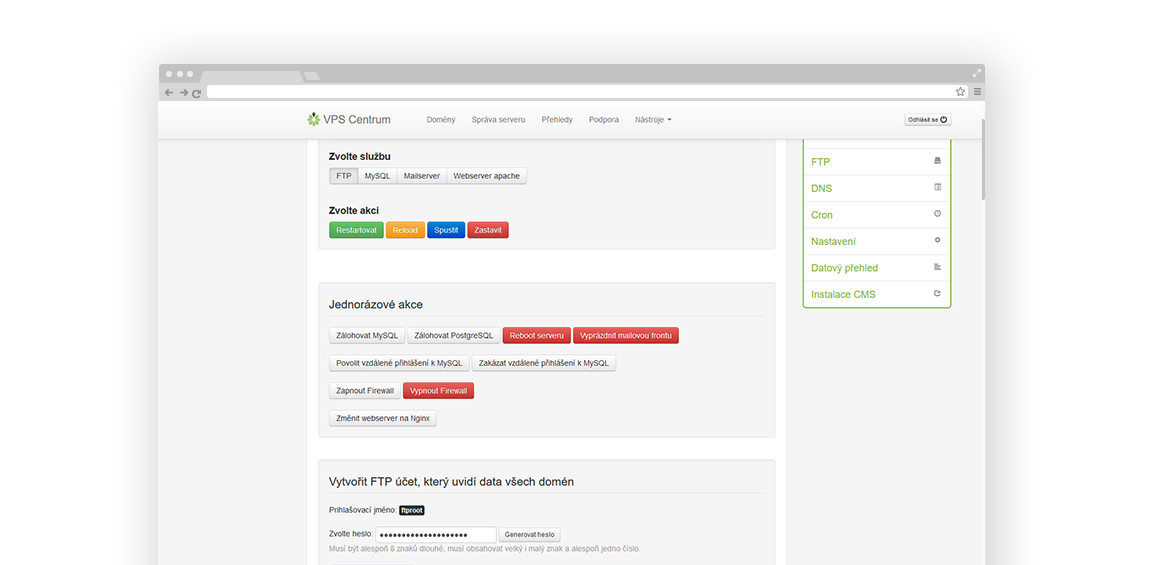Click the Cron clock icon

[x=937, y=214]
